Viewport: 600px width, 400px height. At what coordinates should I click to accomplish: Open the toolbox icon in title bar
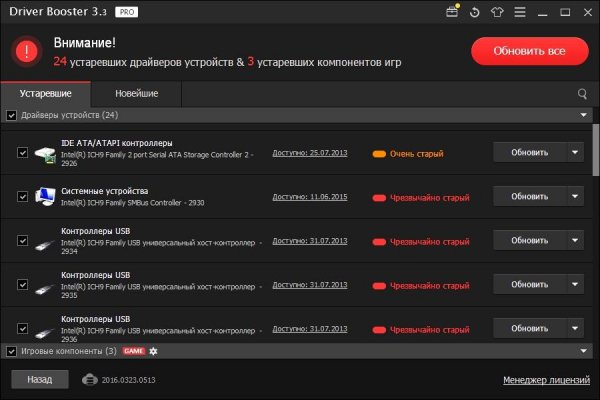[x=452, y=12]
